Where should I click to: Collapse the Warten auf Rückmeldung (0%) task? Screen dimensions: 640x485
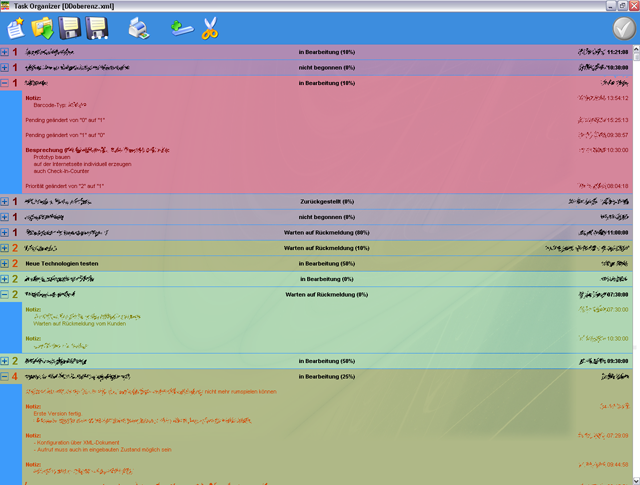tap(4, 295)
